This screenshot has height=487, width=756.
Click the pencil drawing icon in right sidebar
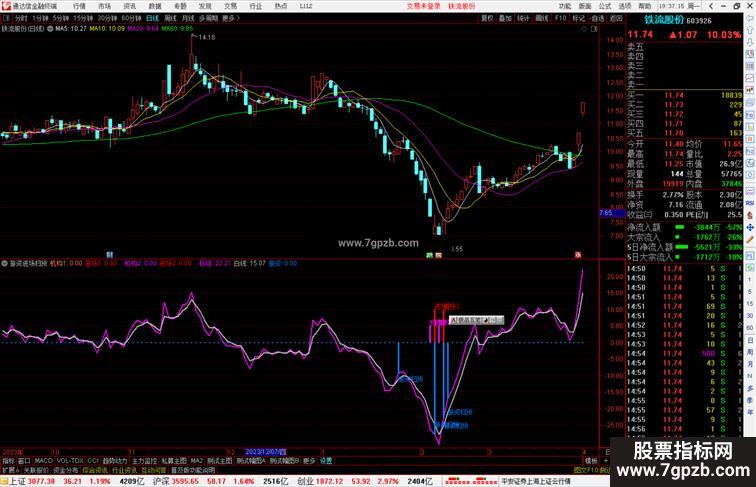[750, 240]
